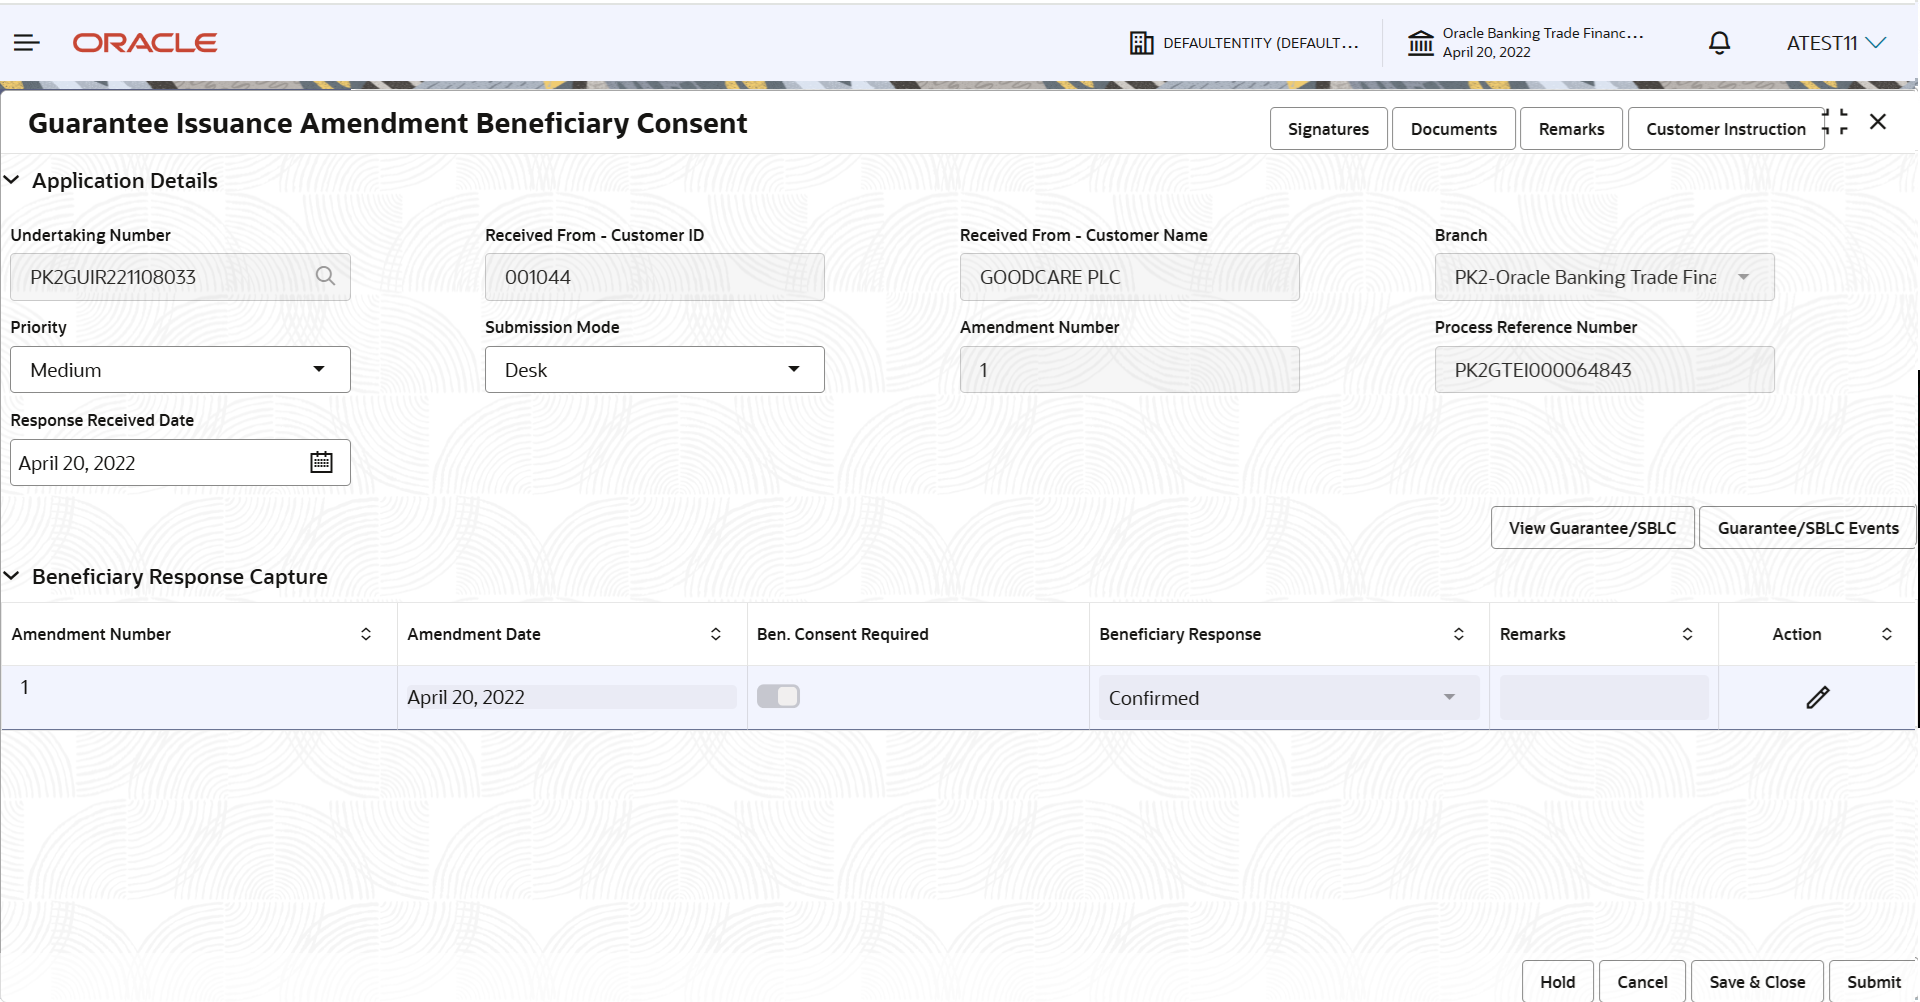Click the page title heading
The height and width of the screenshot is (1002, 1920).
pos(388,123)
